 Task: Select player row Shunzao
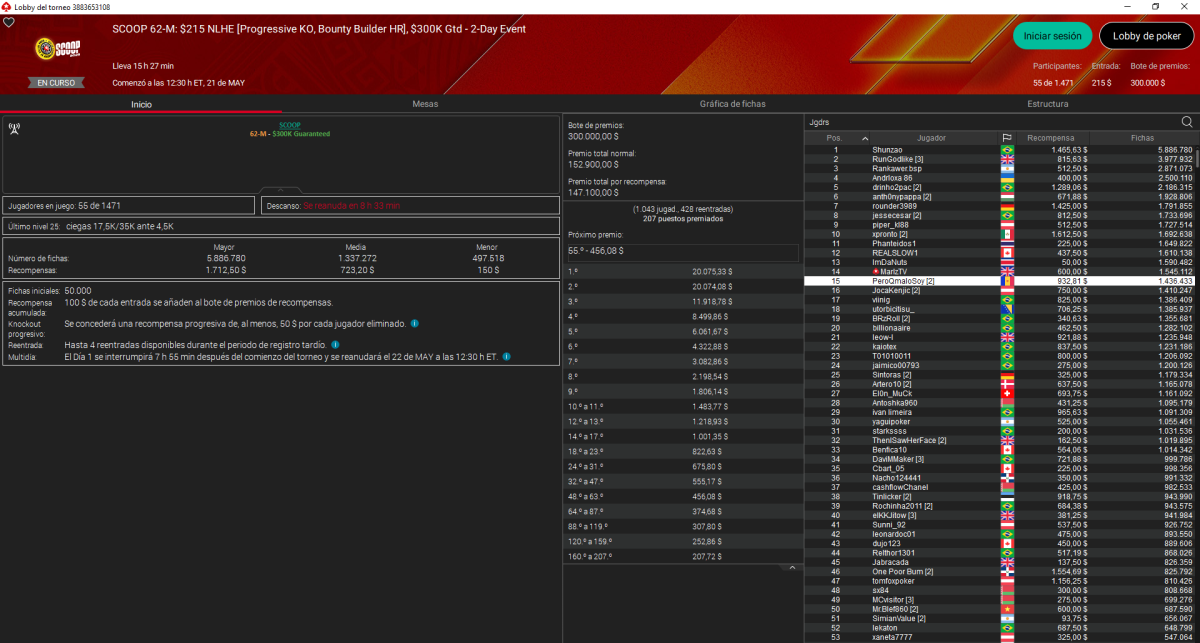pos(999,149)
